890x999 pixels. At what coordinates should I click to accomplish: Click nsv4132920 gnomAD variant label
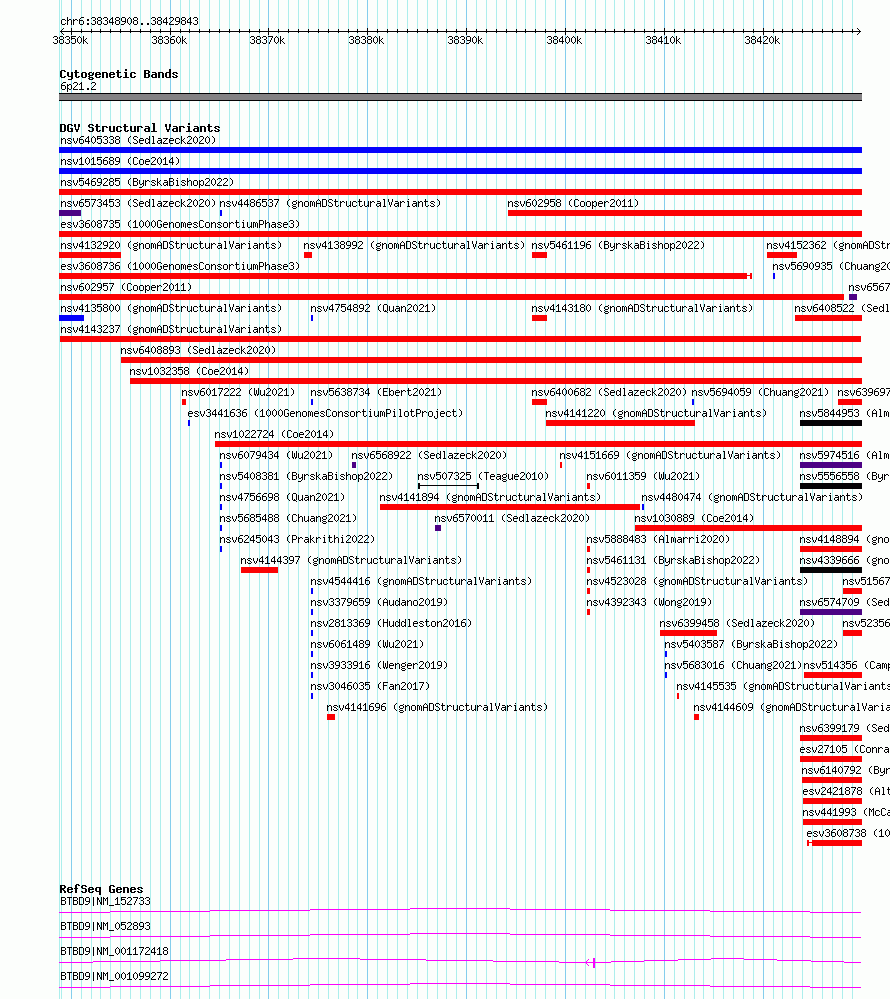tap(171, 245)
